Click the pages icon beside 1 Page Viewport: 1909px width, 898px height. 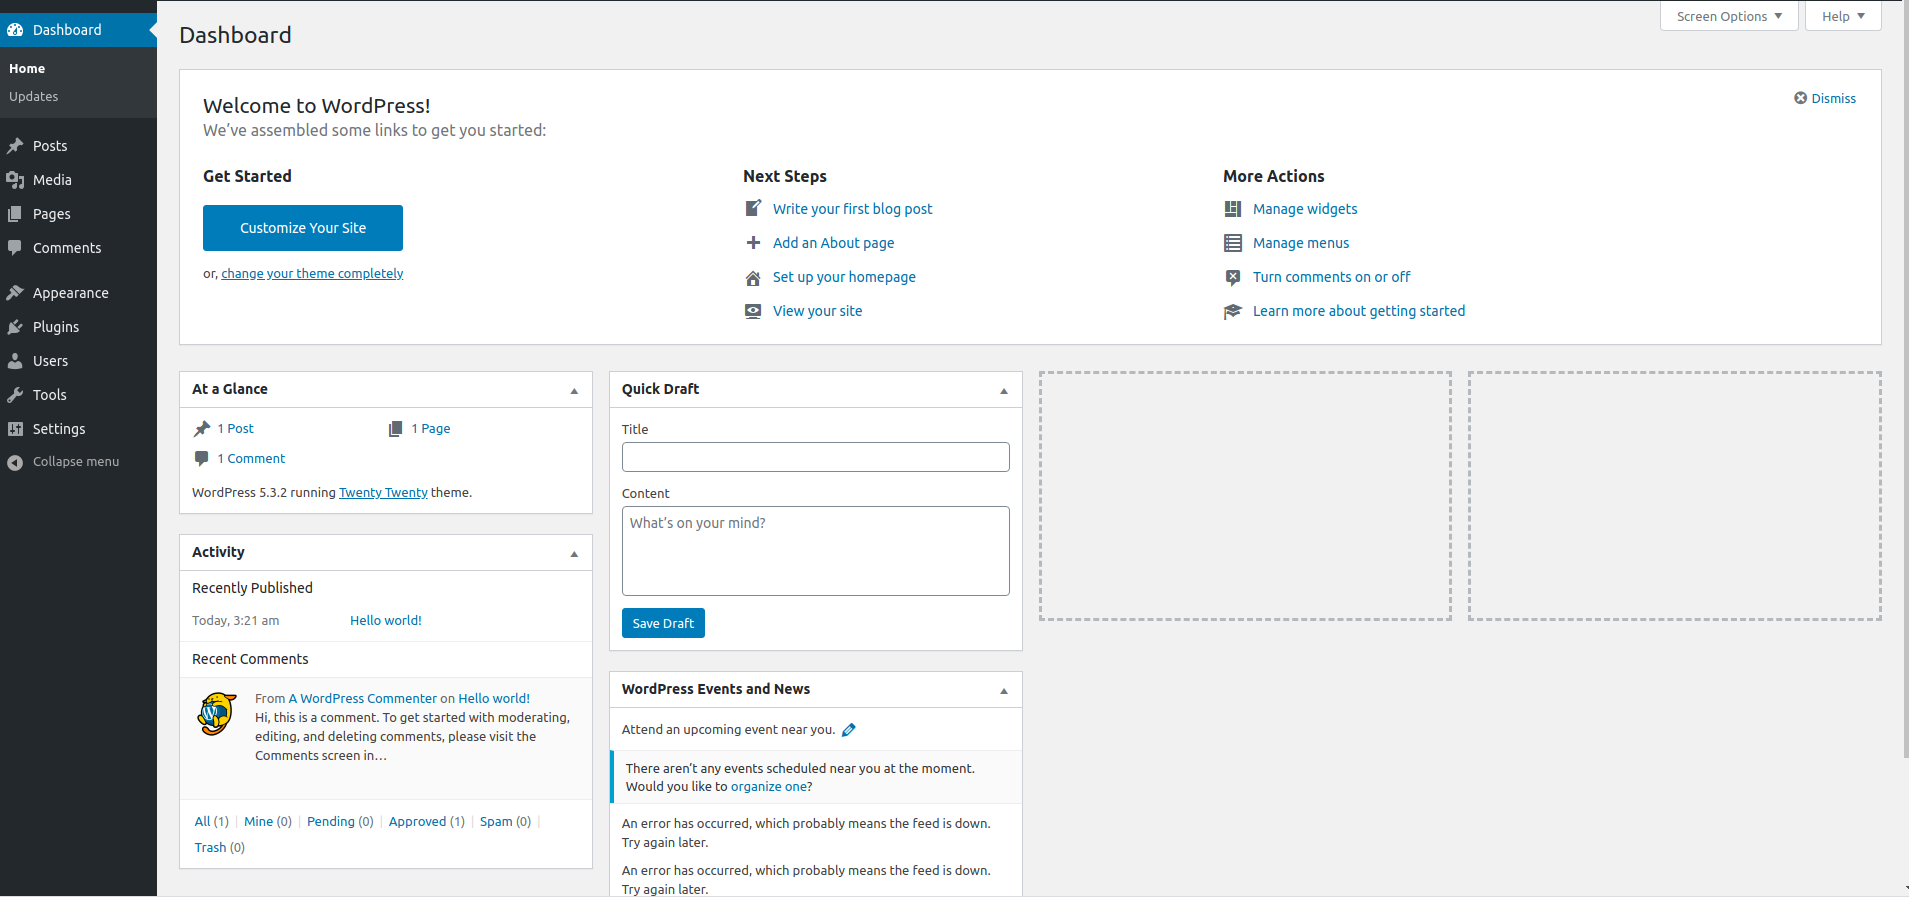[x=396, y=428]
